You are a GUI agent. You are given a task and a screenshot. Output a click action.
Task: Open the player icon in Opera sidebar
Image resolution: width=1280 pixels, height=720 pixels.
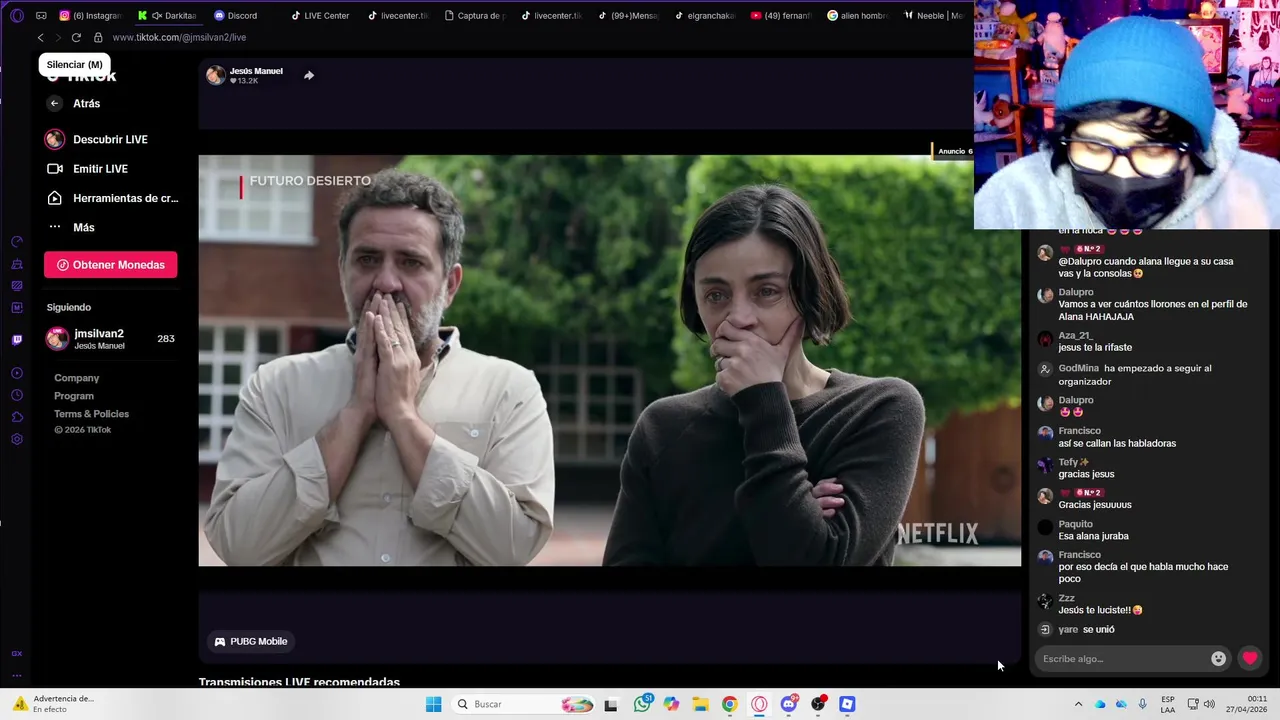17,374
